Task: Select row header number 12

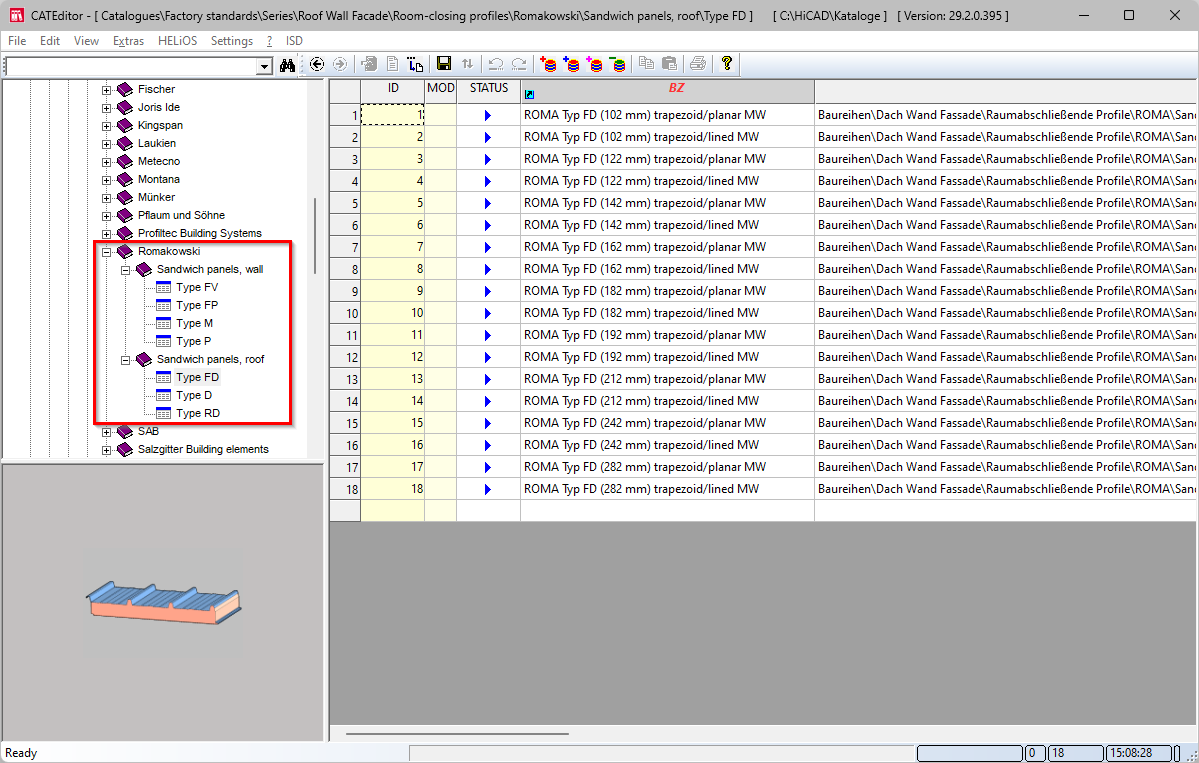Action: [345, 357]
